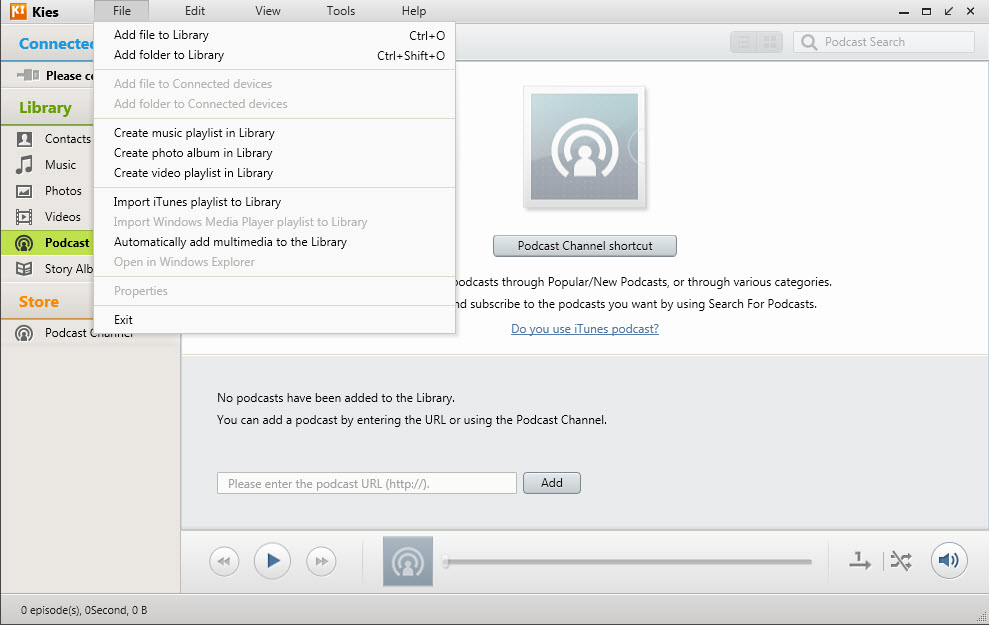Click the Library section header

pos(45,108)
